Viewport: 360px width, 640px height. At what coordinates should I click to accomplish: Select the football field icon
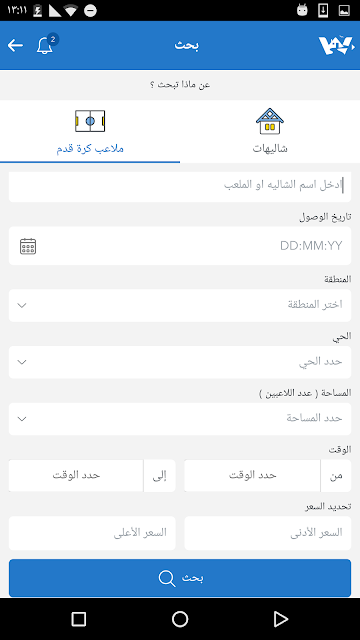tap(90, 121)
